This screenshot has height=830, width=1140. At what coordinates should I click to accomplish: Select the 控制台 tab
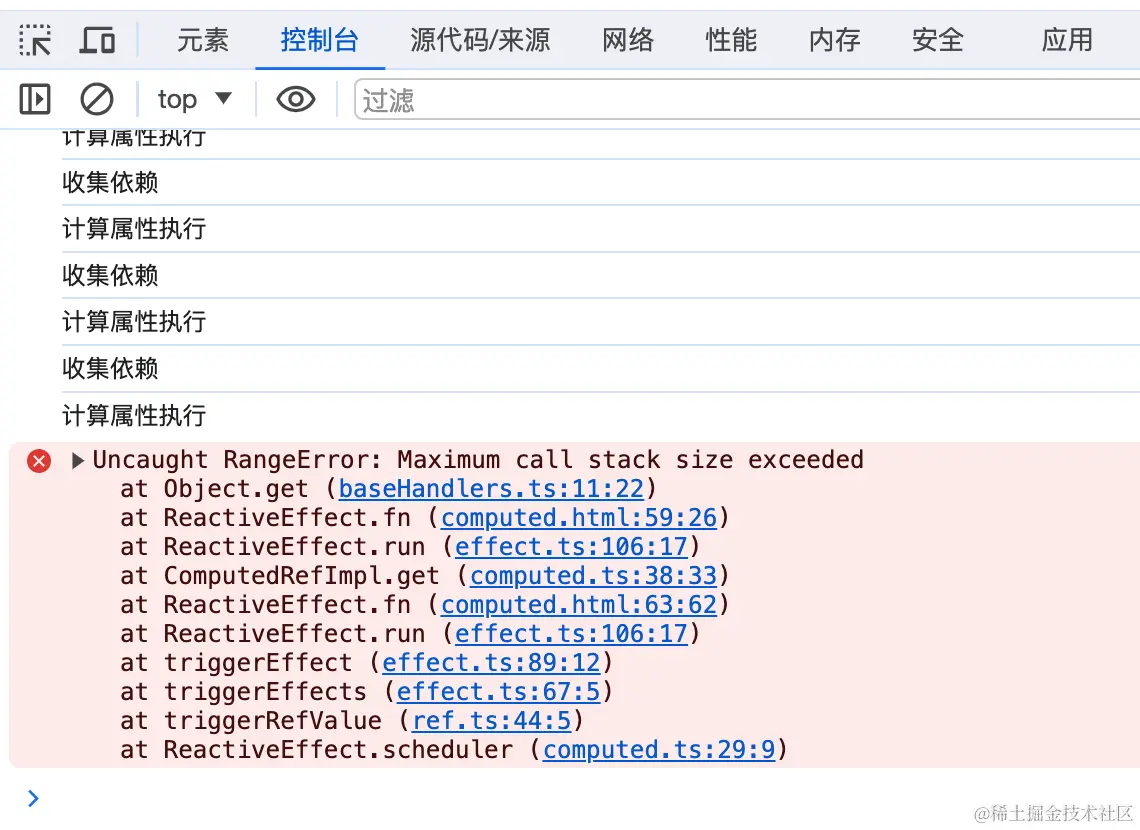pos(319,40)
